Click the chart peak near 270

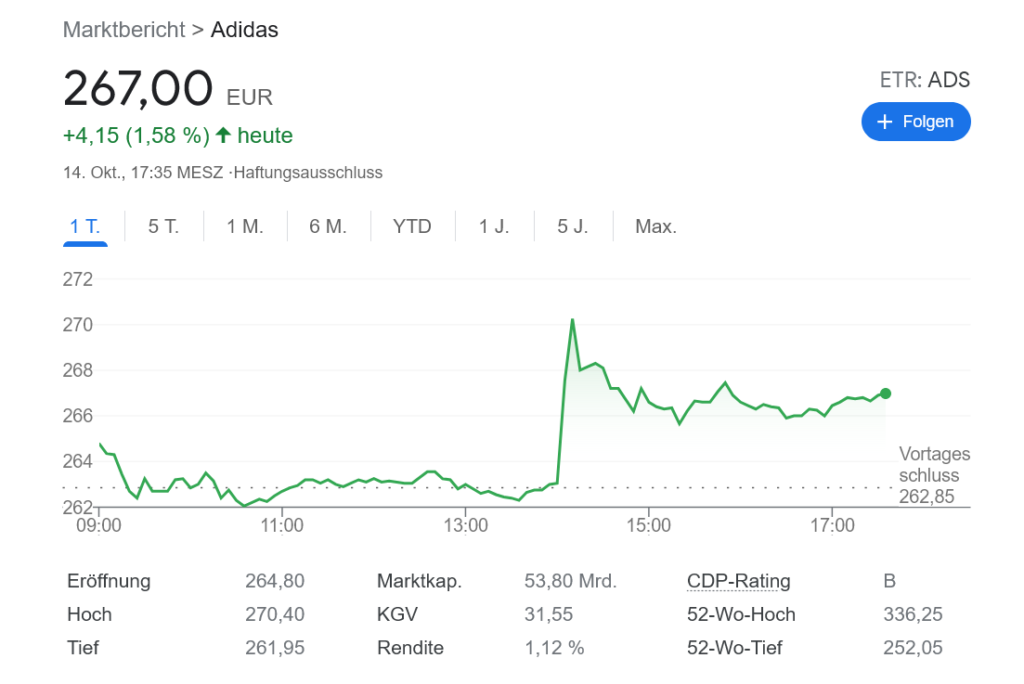(x=572, y=320)
